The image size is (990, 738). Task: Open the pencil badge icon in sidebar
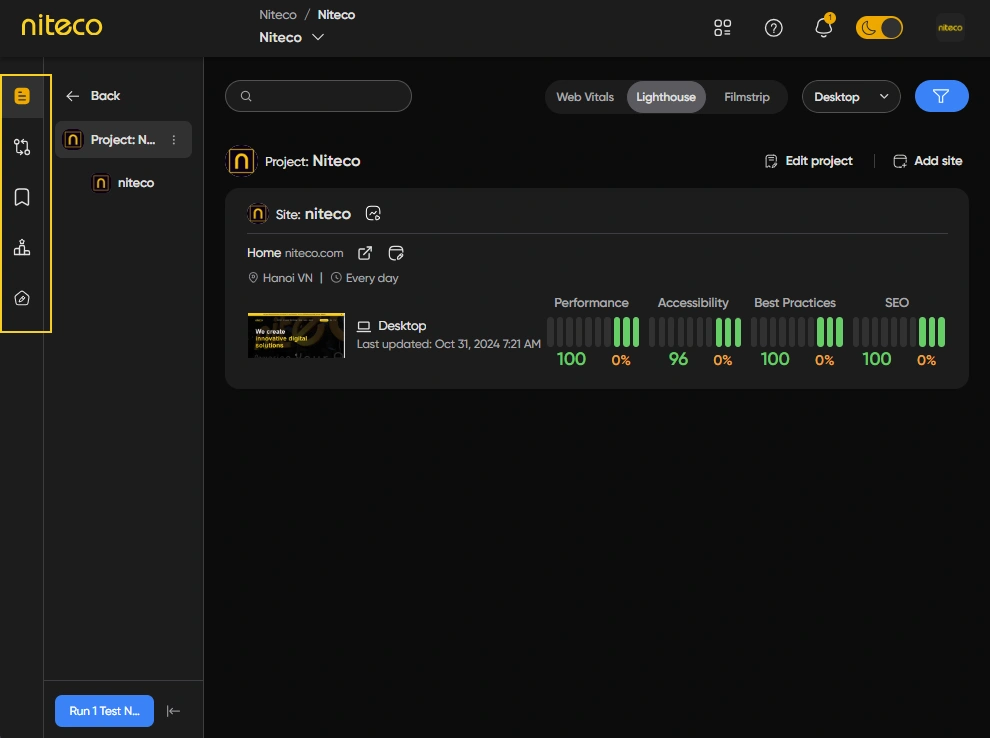point(22,298)
